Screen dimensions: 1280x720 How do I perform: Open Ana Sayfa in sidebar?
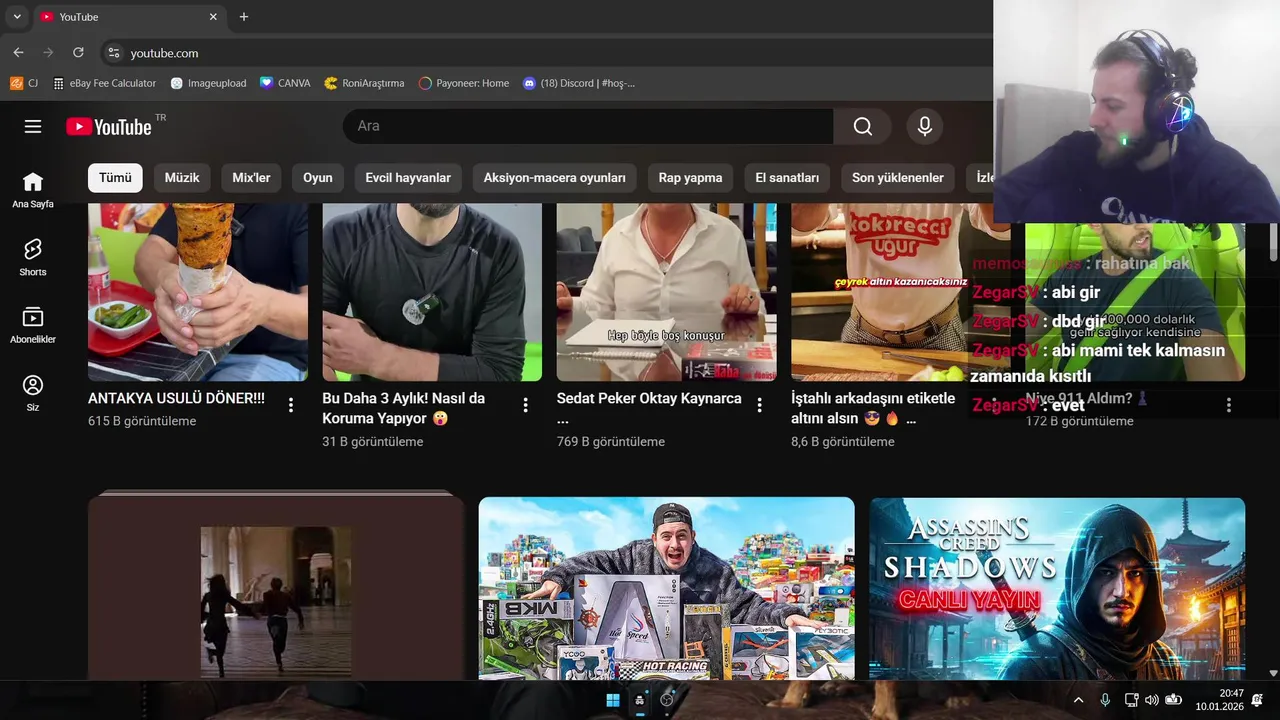tap(33, 190)
